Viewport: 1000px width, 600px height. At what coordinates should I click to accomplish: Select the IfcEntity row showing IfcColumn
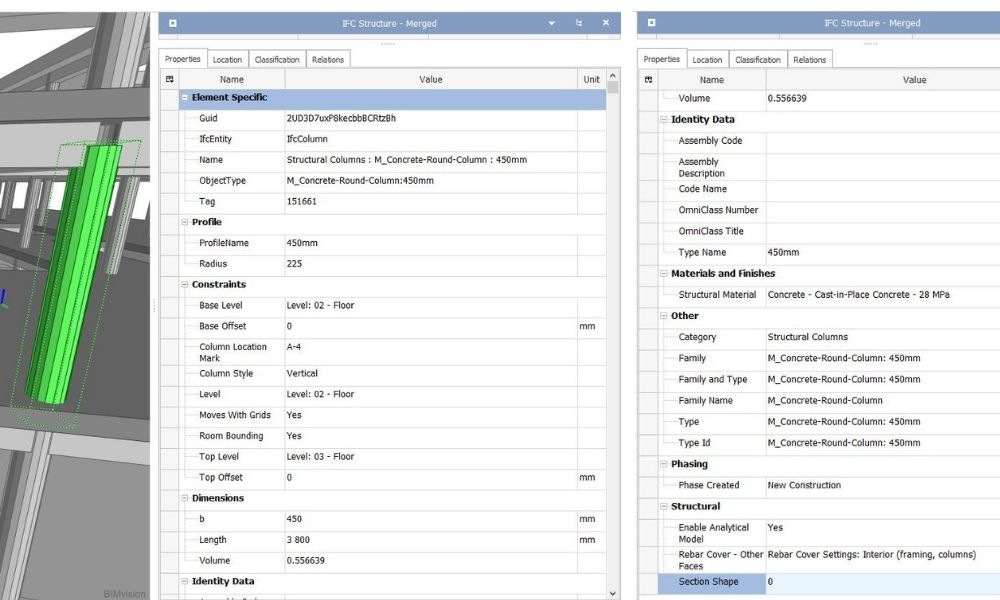point(392,139)
